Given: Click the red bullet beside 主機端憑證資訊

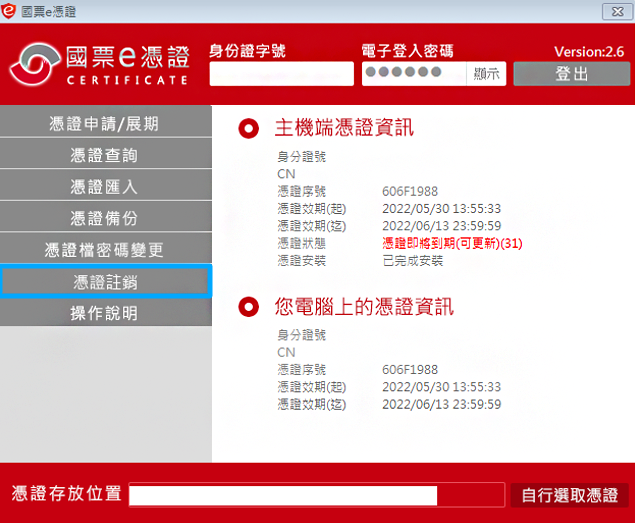Looking at the screenshot, I should (249, 128).
